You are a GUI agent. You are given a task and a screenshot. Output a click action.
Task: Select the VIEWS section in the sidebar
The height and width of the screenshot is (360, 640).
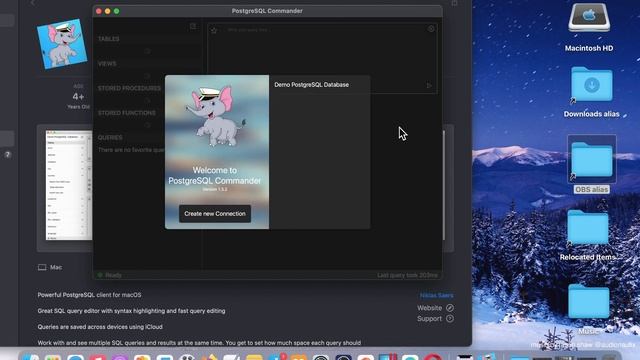click(x=107, y=64)
